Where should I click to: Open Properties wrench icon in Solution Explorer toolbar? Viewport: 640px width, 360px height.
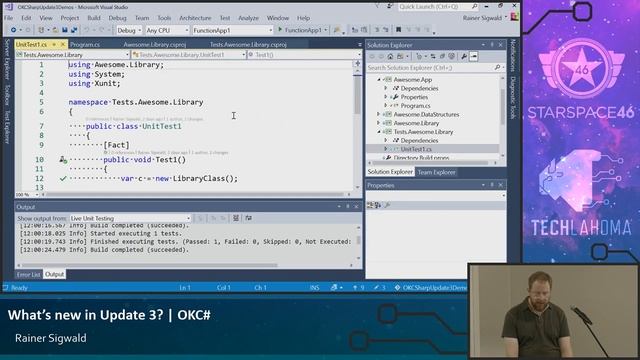464,56
